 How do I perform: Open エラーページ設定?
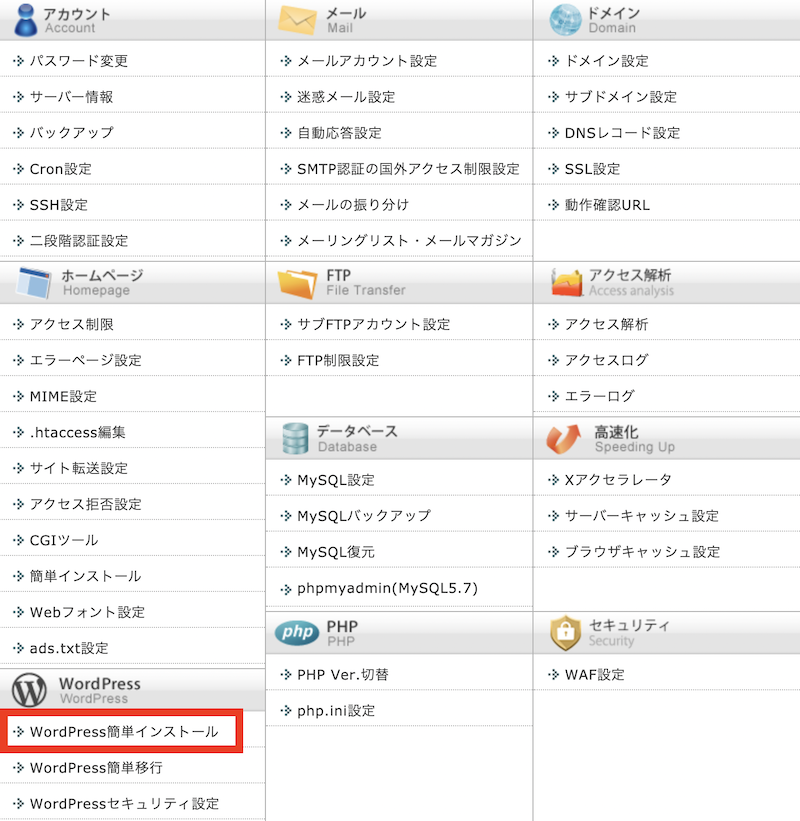[x=86, y=360]
